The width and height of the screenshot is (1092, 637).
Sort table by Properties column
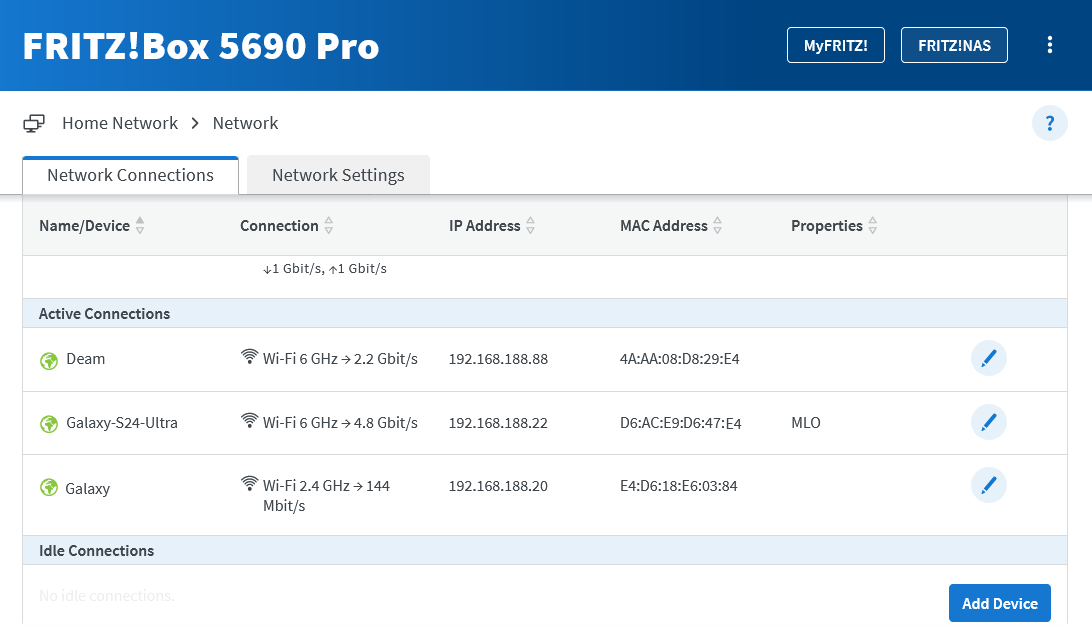[873, 226]
